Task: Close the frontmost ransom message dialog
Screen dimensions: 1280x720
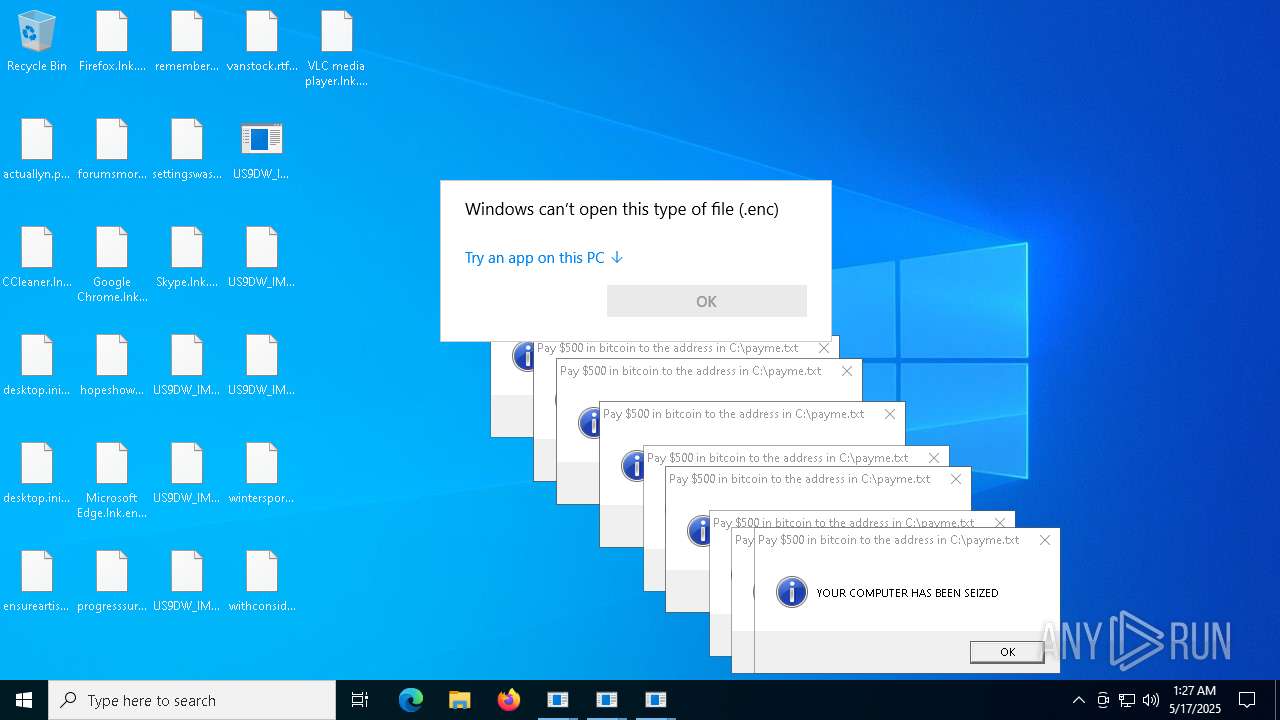Action: (x=1045, y=540)
